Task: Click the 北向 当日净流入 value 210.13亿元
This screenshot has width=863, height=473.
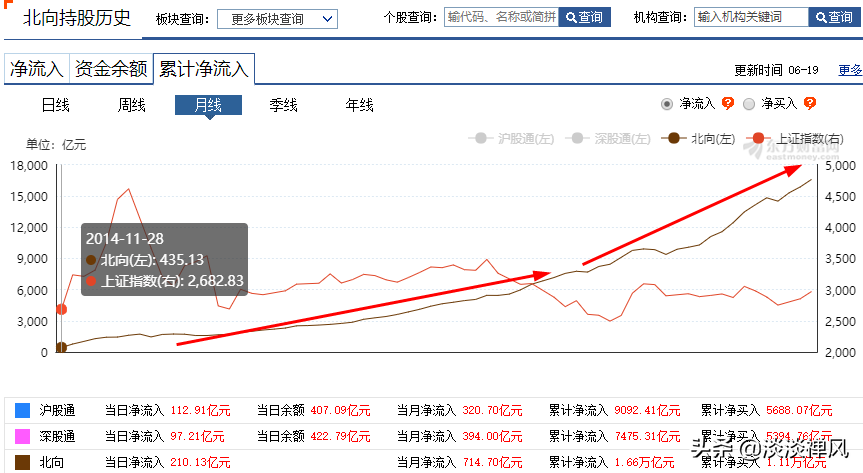Action: pyautogui.click(x=200, y=463)
